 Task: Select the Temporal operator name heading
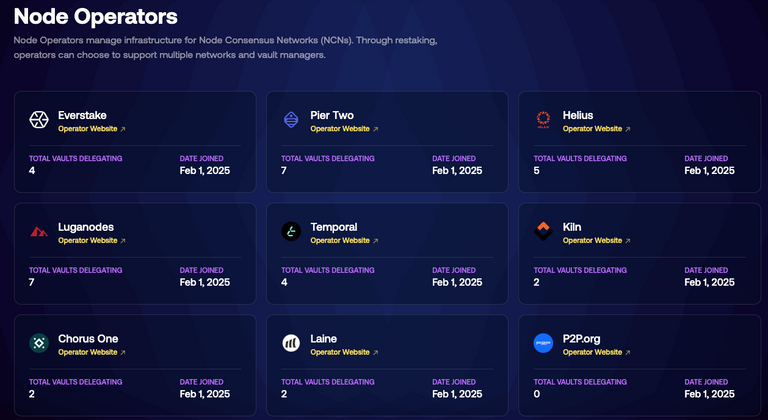pyautogui.click(x=333, y=227)
